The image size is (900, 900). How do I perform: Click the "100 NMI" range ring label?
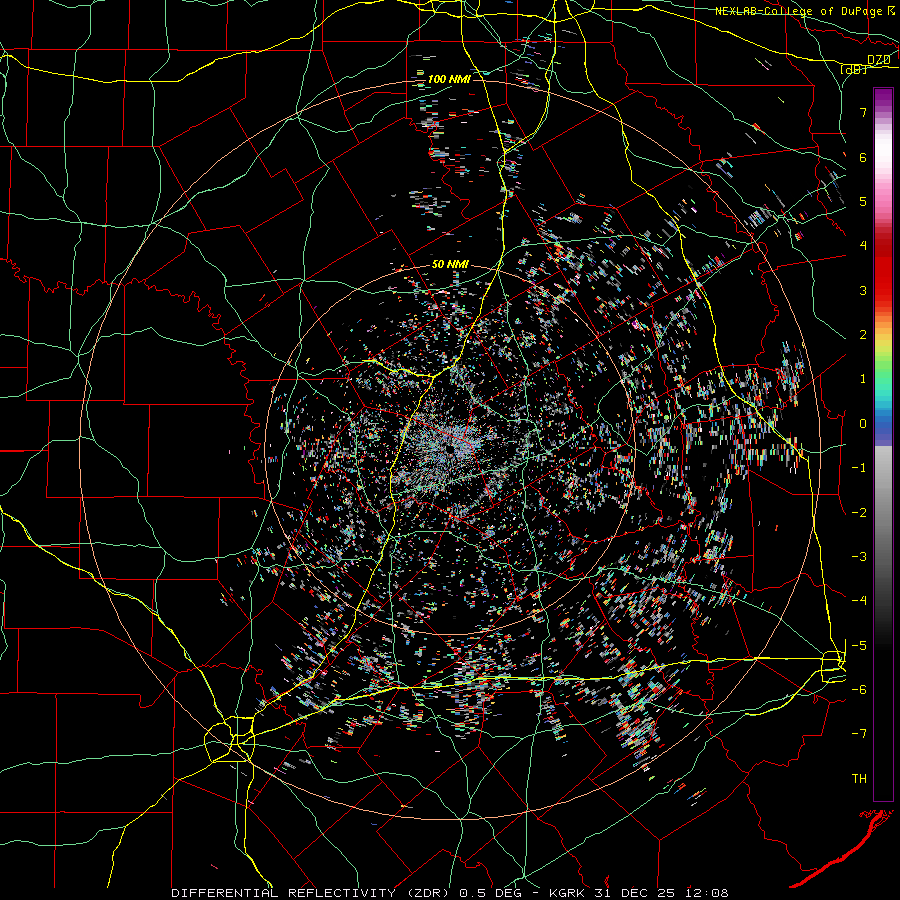pyautogui.click(x=449, y=79)
